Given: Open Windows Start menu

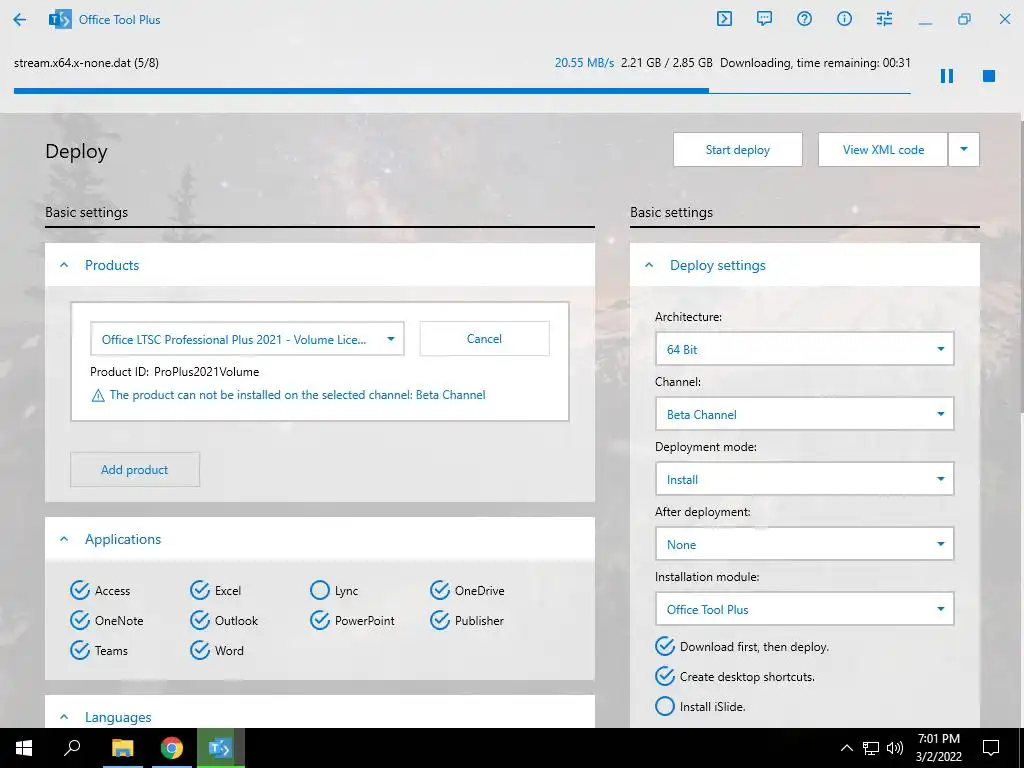Looking at the screenshot, I should click(24, 748).
